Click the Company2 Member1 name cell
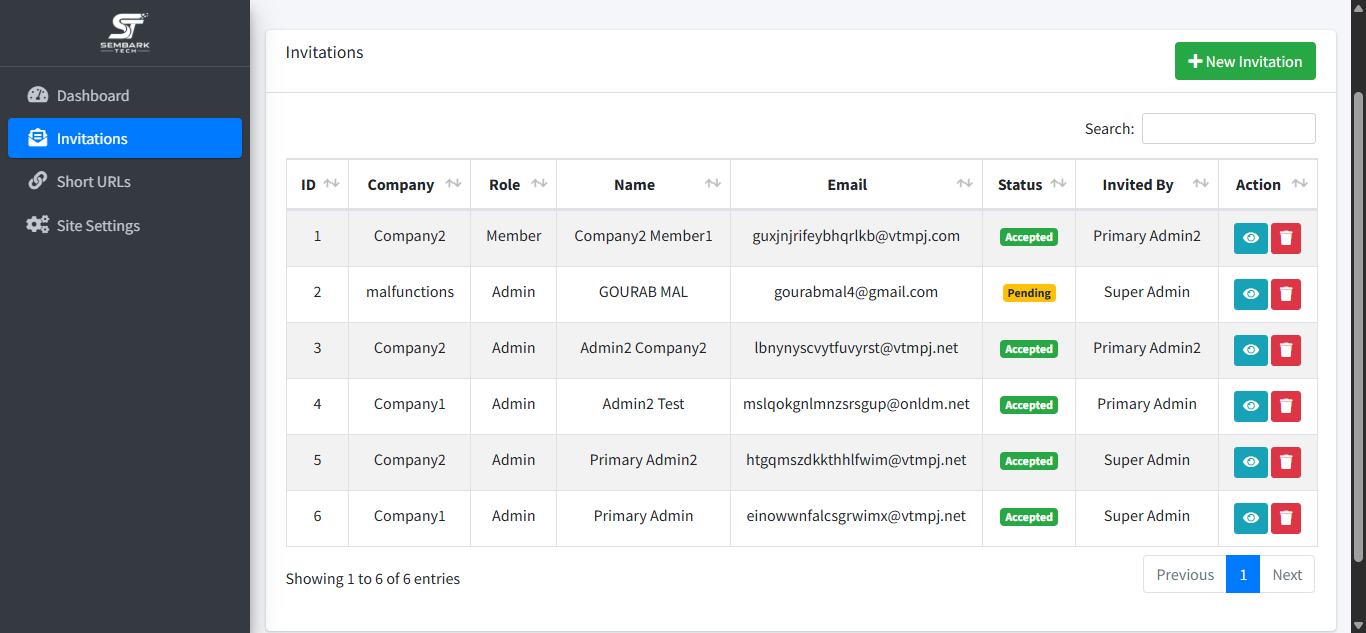The width and height of the screenshot is (1366, 633). tap(643, 236)
